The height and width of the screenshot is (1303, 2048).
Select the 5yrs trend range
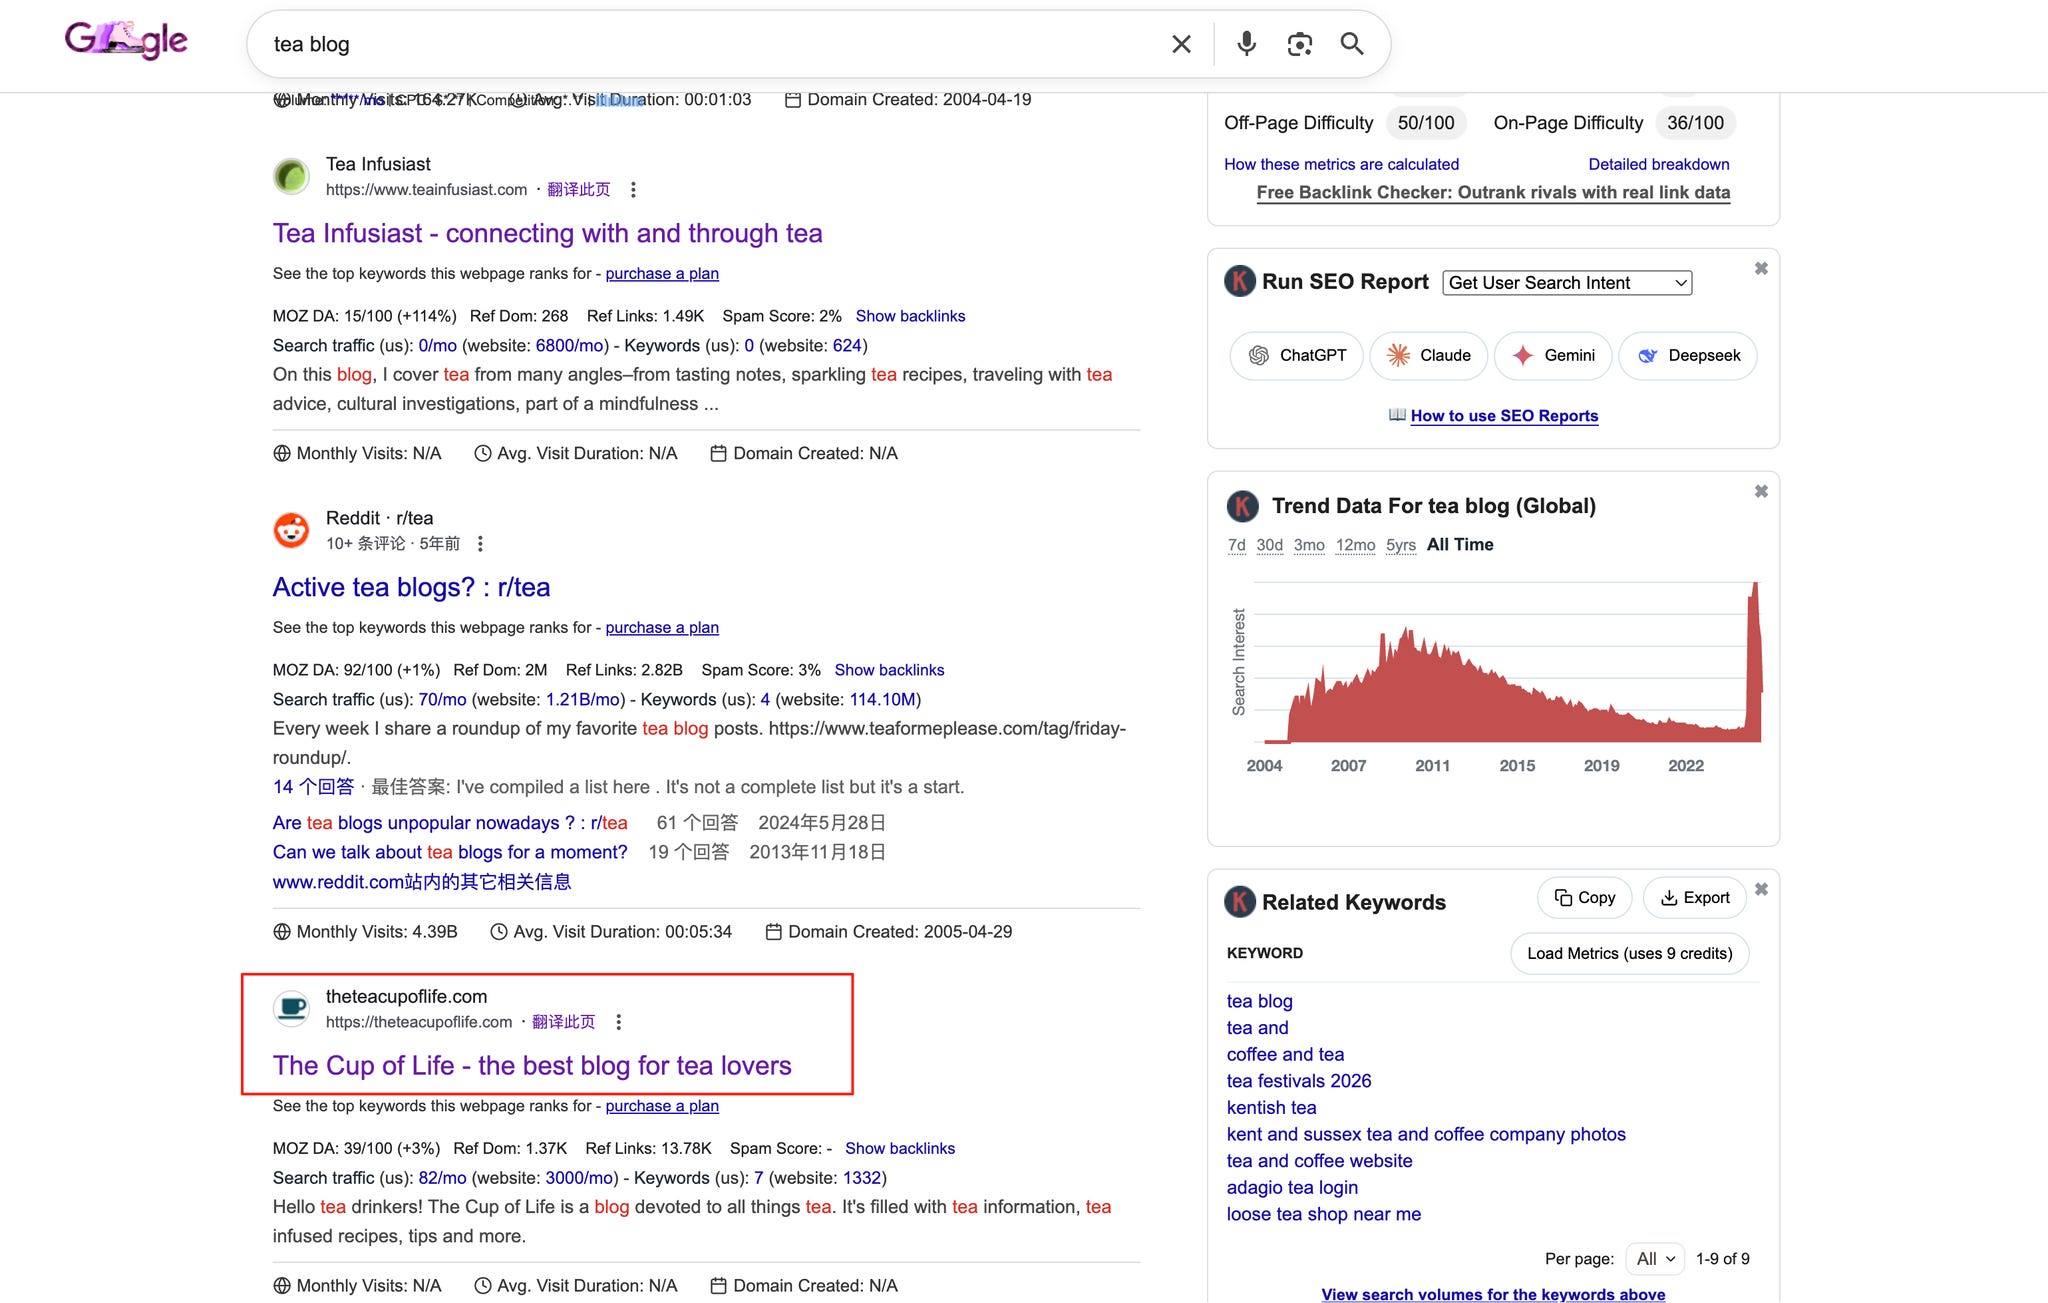tap(1400, 545)
